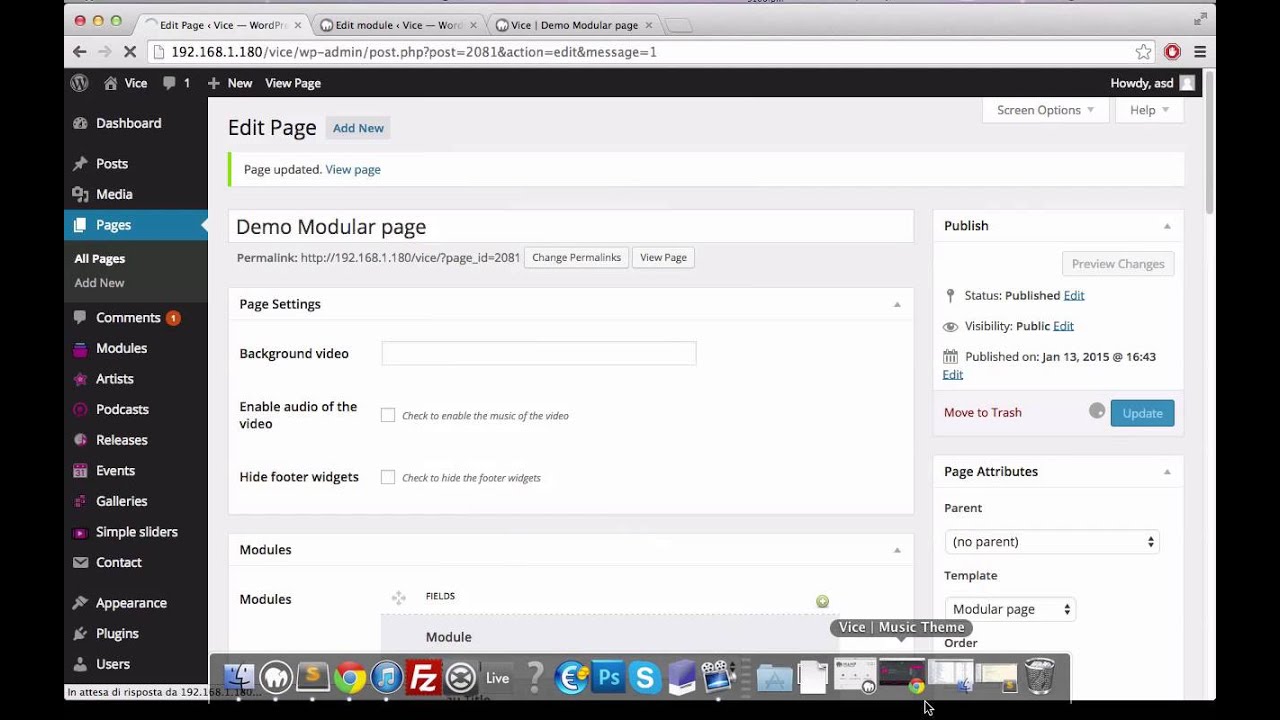Select Add New under Pages in sidebar
The width and height of the screenshot is (1280, 720).
pos(99,283)
